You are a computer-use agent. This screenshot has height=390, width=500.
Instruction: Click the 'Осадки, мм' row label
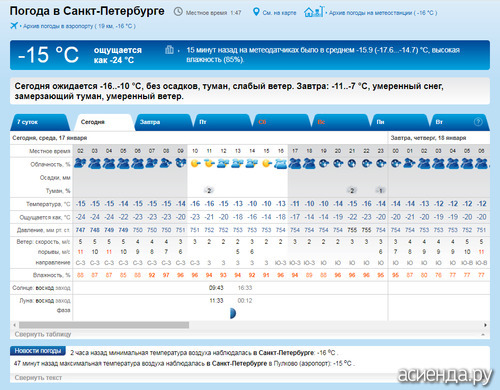[55, 178]
